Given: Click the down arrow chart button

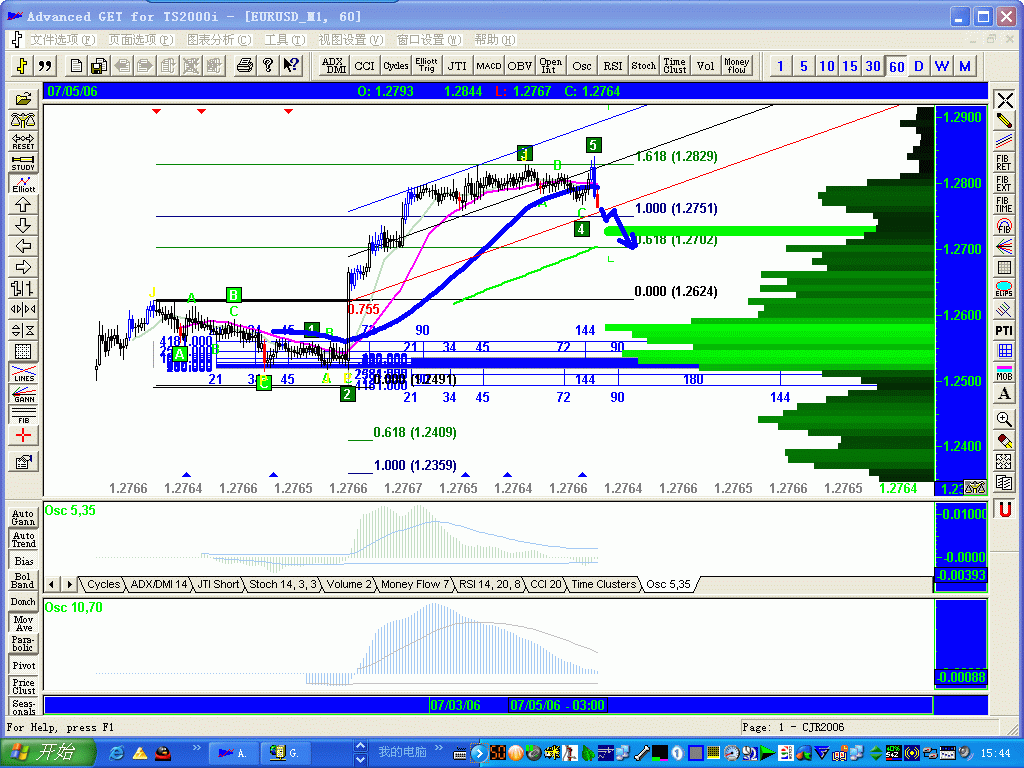Looking at the screenshot, I should [x=24, y=226].
